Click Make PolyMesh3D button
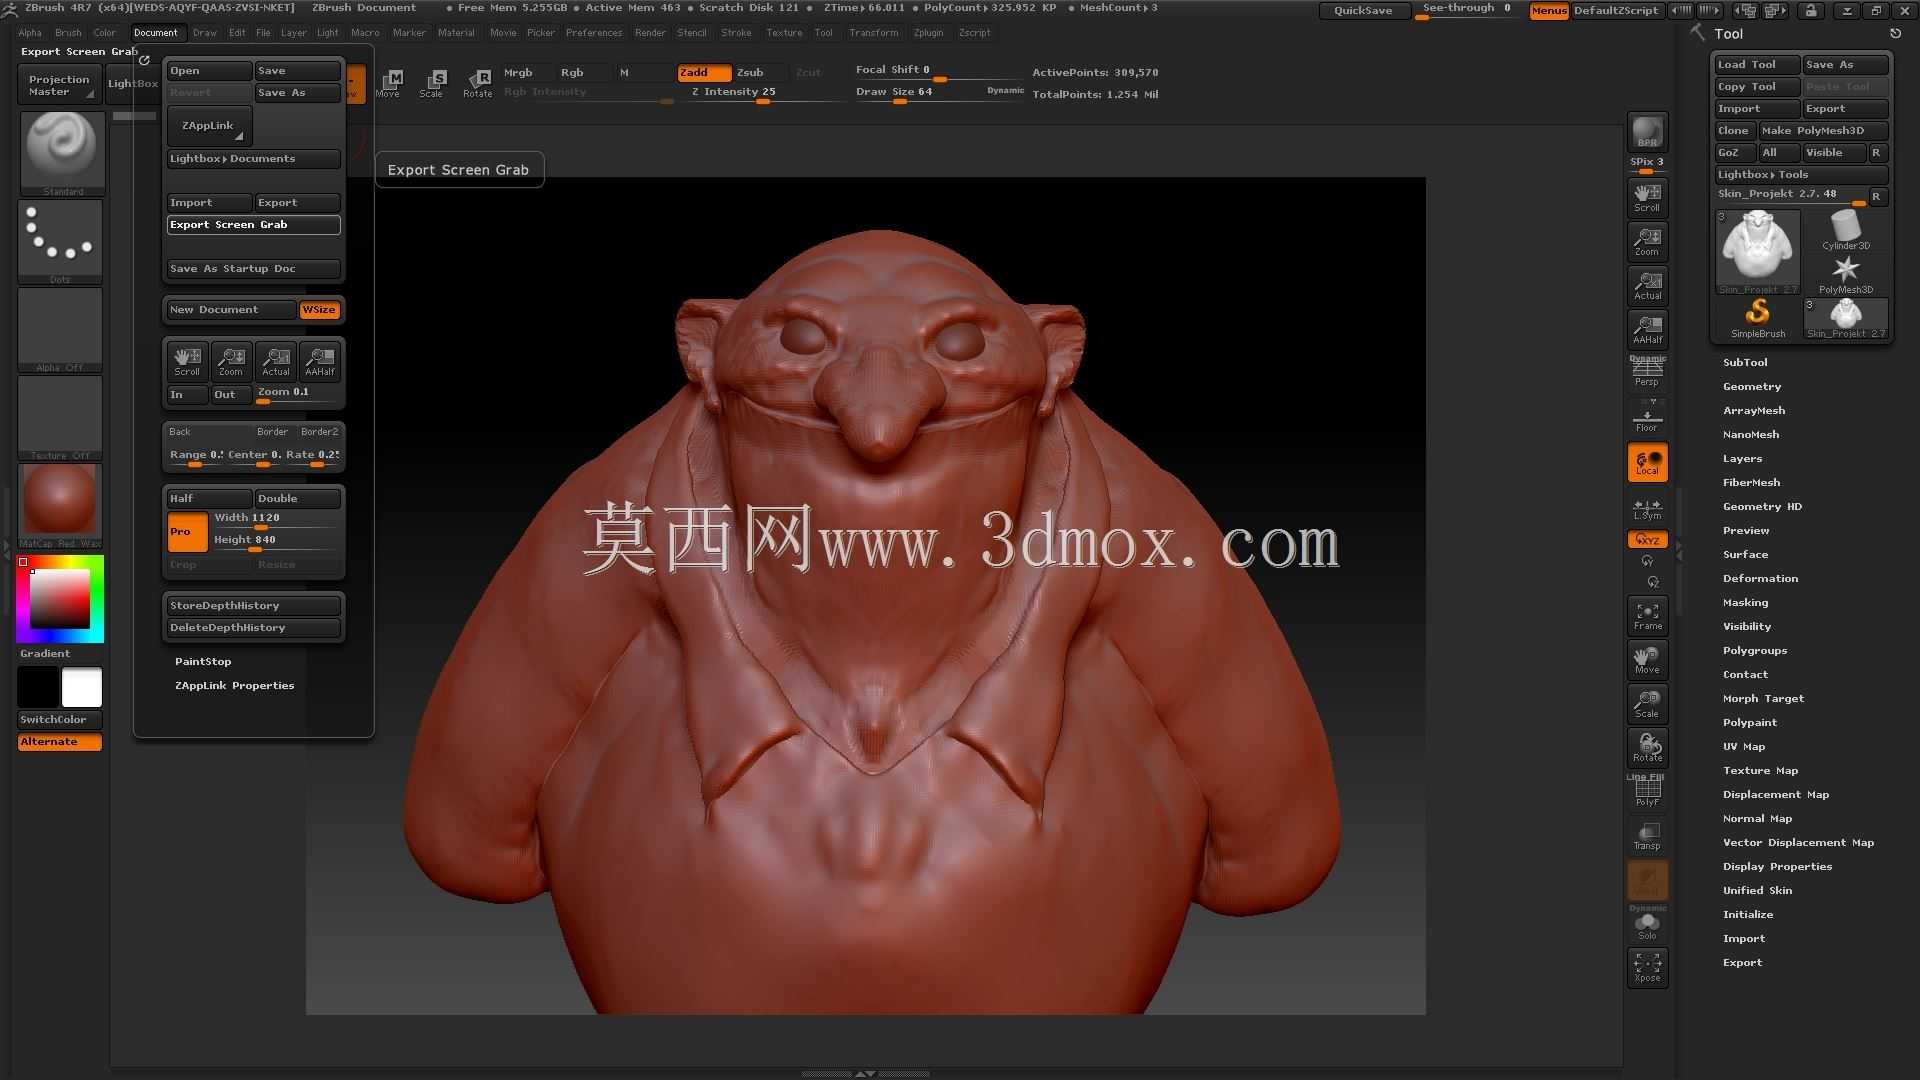 coord(1824,131)
